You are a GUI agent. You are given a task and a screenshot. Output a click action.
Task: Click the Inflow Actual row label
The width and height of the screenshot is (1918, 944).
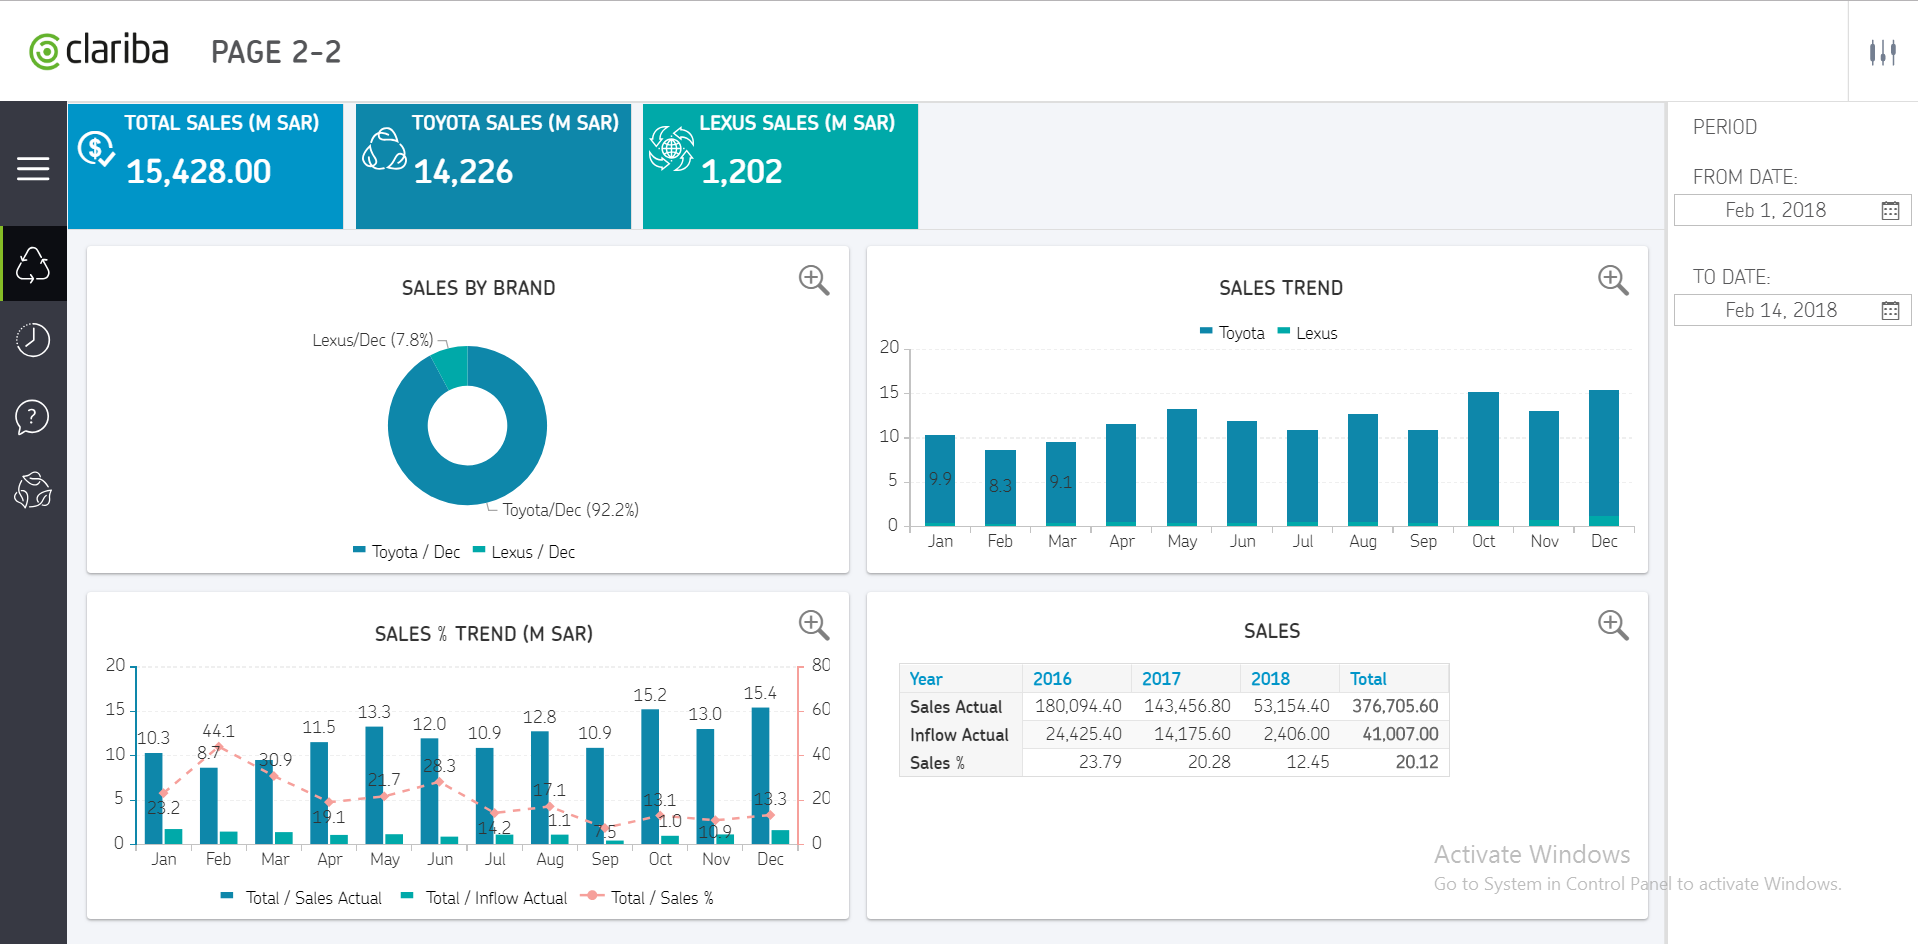tap(959, 735)
